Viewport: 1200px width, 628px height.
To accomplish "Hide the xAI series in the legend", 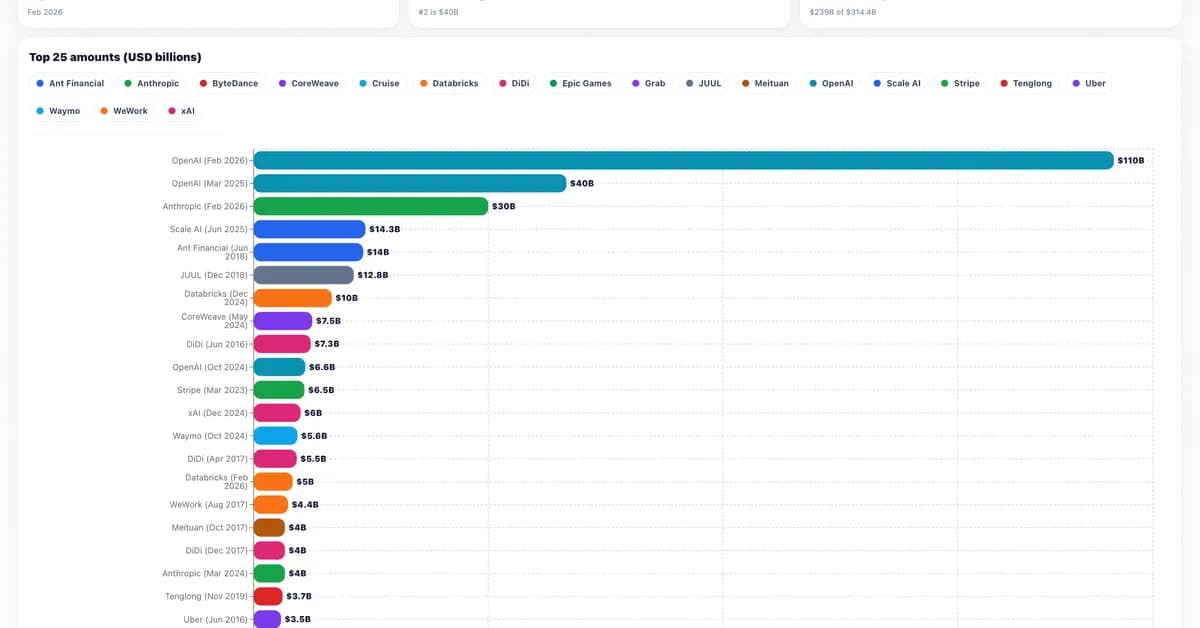I will pyautogui.click(x=181, y=110).
